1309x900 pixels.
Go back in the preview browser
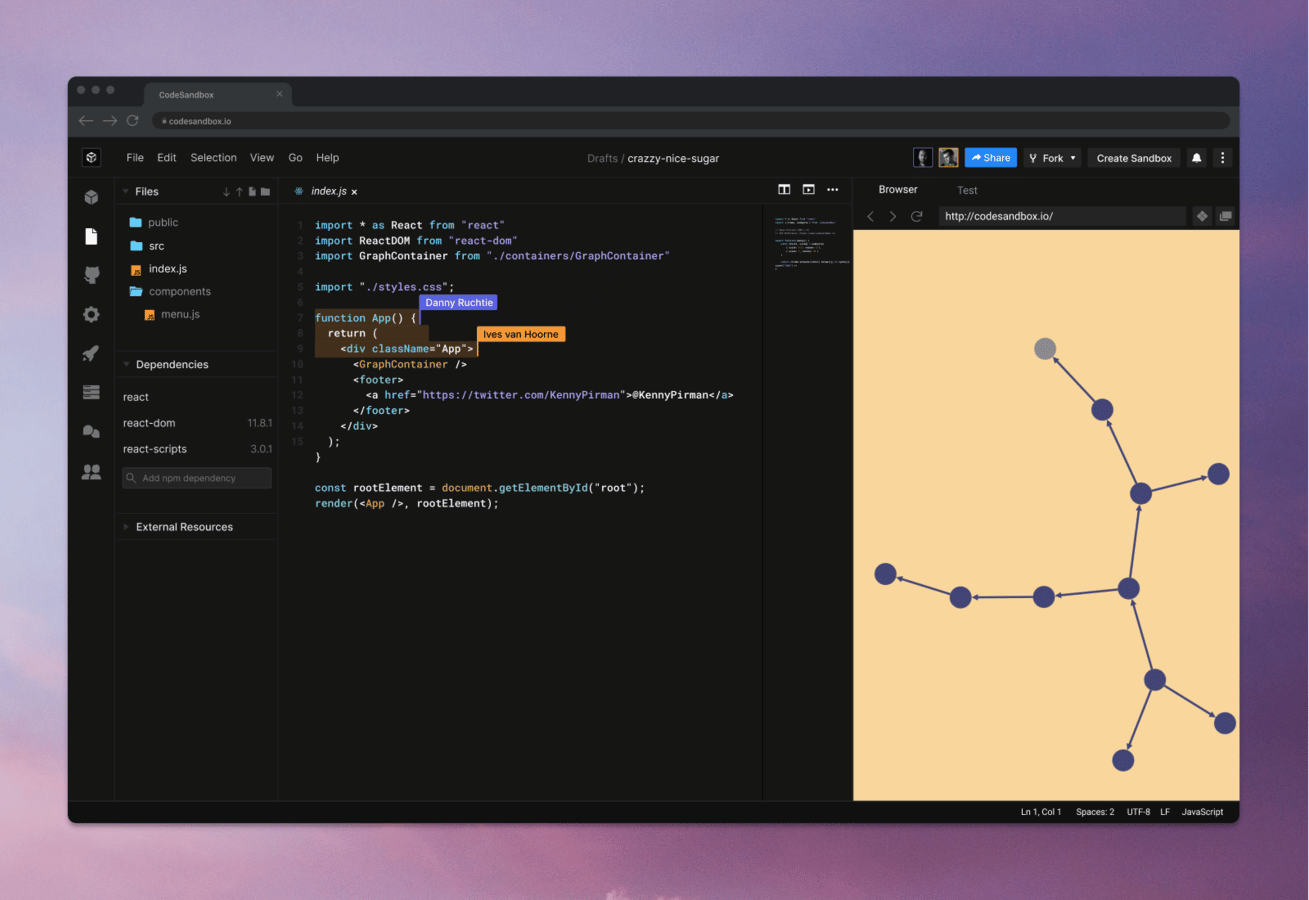pos(870,216)
